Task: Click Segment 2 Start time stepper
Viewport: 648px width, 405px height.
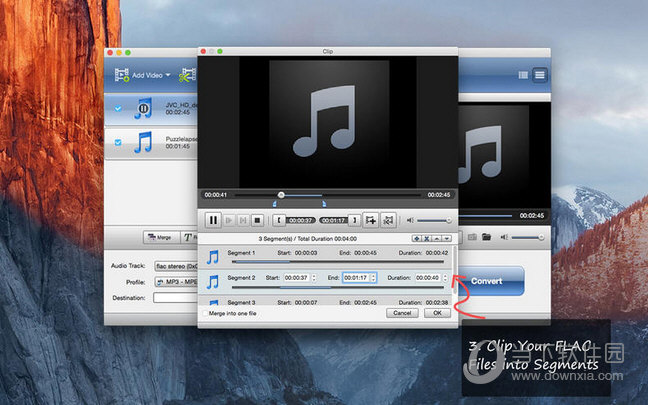Action: (x=314, y=278)
